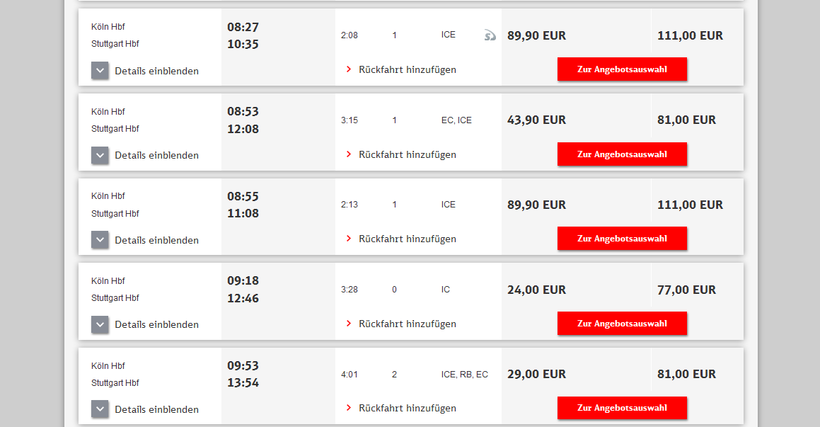Click Rückfahrt hinzufügen text on the 09:18 connection
This screenshot has height=427, width=820.
407,324
